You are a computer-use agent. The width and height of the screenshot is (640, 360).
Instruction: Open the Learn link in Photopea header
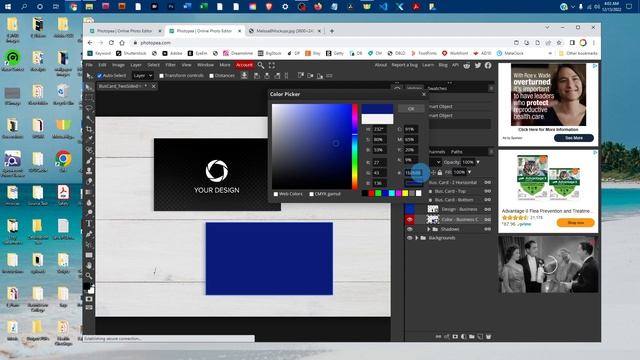(428, 65)
